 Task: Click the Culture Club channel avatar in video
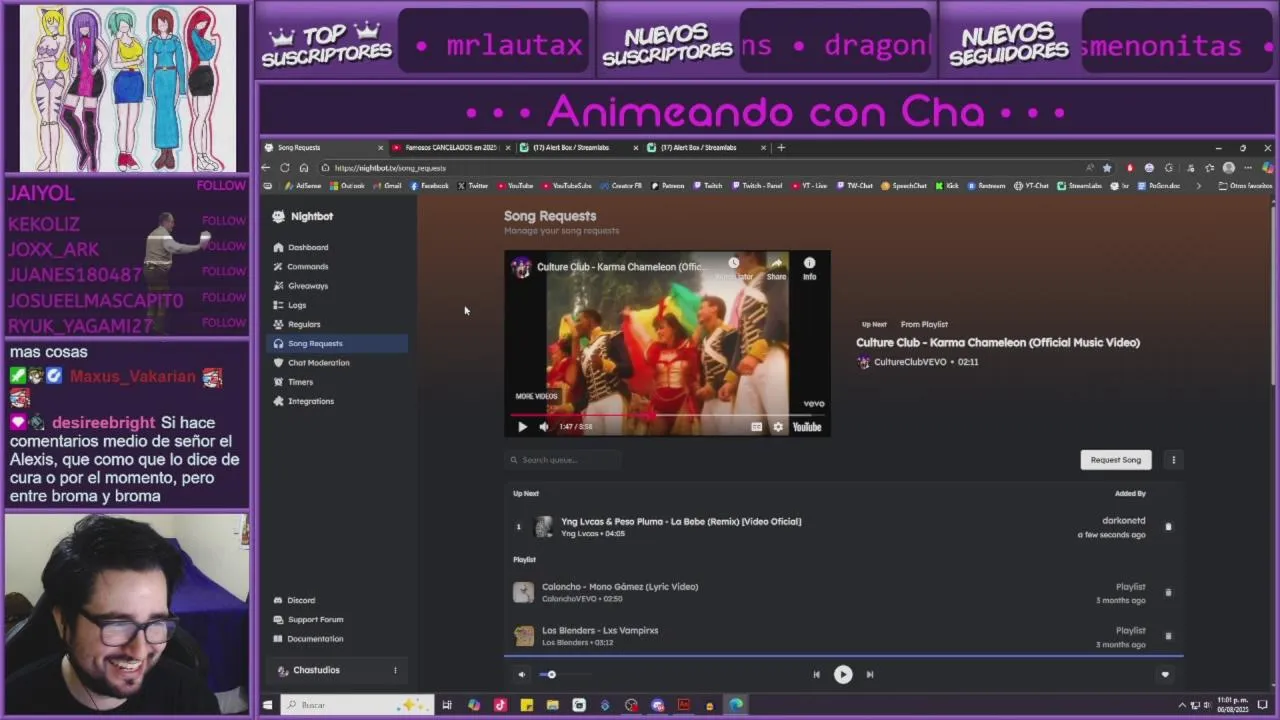521,267
